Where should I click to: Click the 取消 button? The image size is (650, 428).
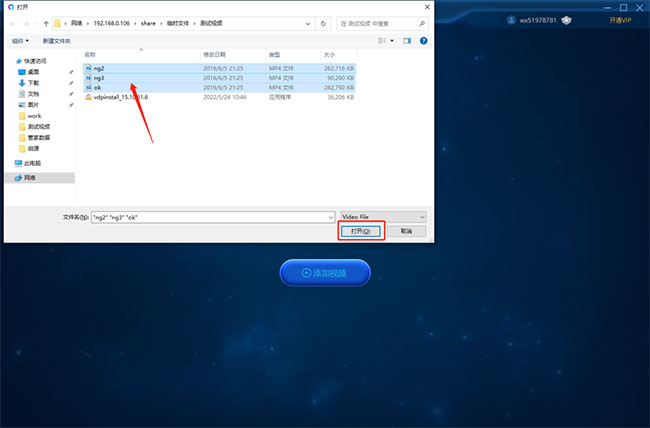[x=406, y=231]
